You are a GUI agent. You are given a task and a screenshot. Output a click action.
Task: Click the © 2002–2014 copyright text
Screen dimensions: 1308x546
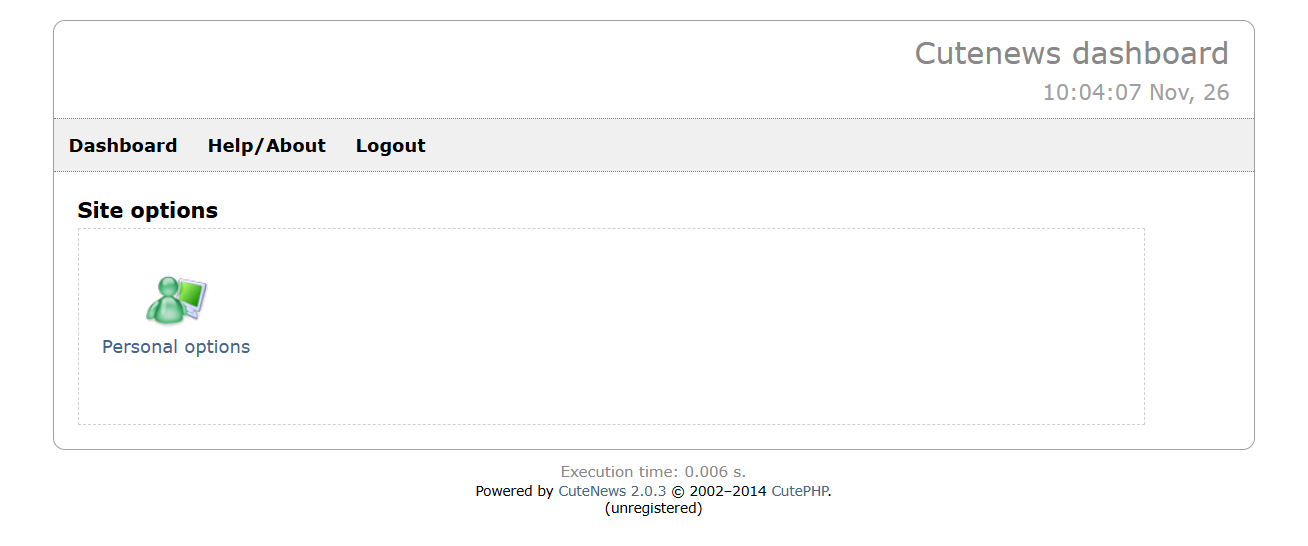click(x=718, y=491)
